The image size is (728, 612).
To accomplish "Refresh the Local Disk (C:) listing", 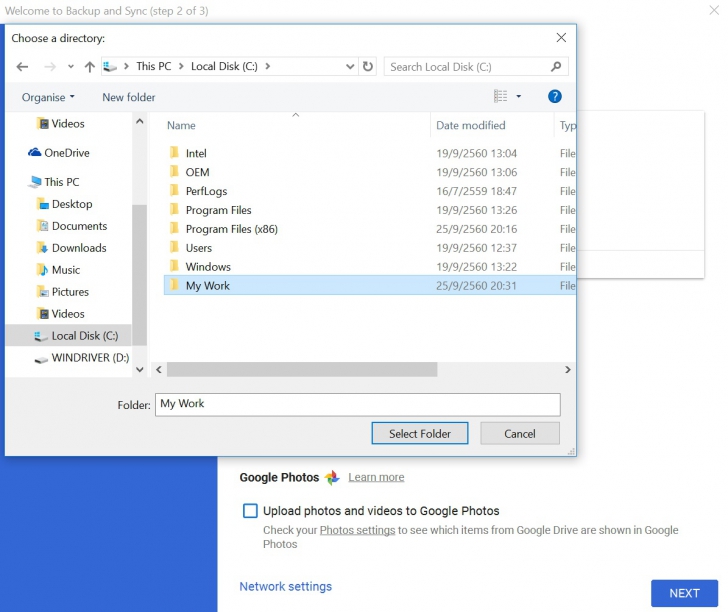I will click(368, 66).
